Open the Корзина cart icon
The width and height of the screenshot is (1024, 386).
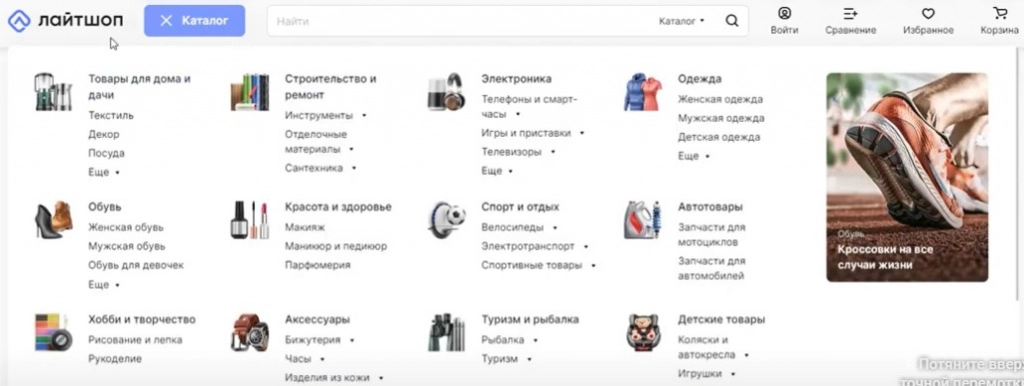(1000, 14)
